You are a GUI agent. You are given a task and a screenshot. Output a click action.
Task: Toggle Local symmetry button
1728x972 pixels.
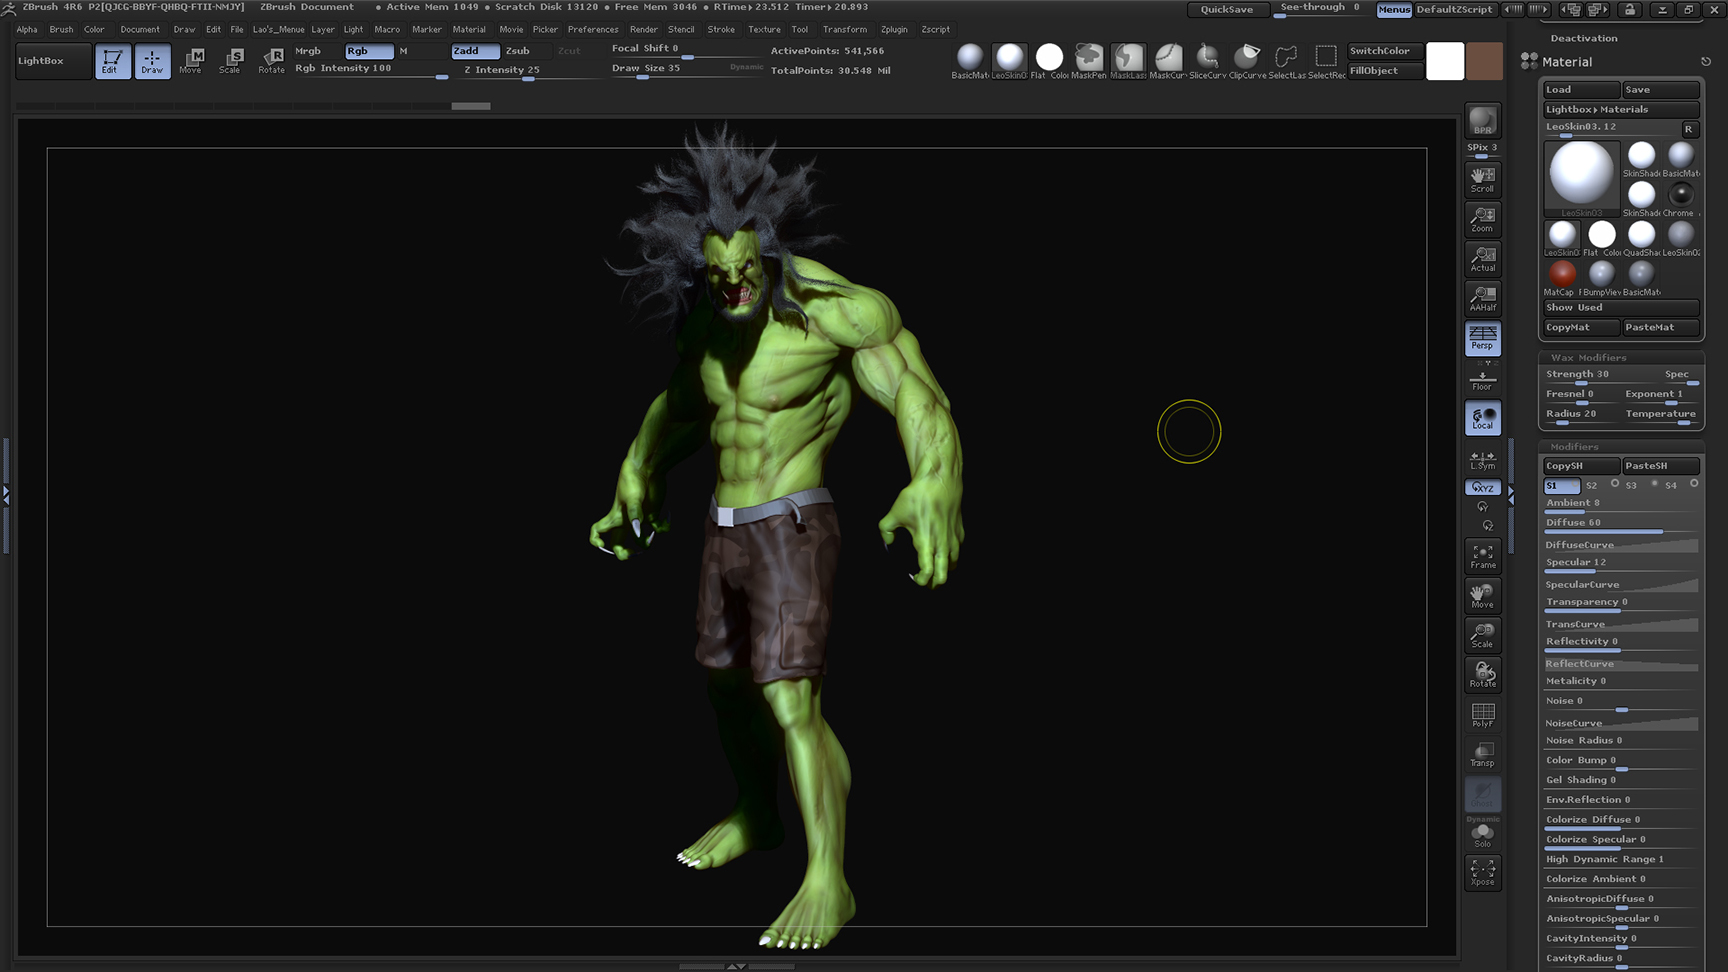(x=1483, y=418)
